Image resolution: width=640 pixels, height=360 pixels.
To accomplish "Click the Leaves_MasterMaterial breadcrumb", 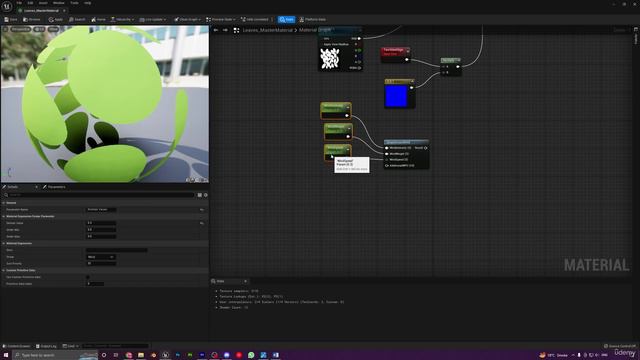I will [x=267, y=30].
